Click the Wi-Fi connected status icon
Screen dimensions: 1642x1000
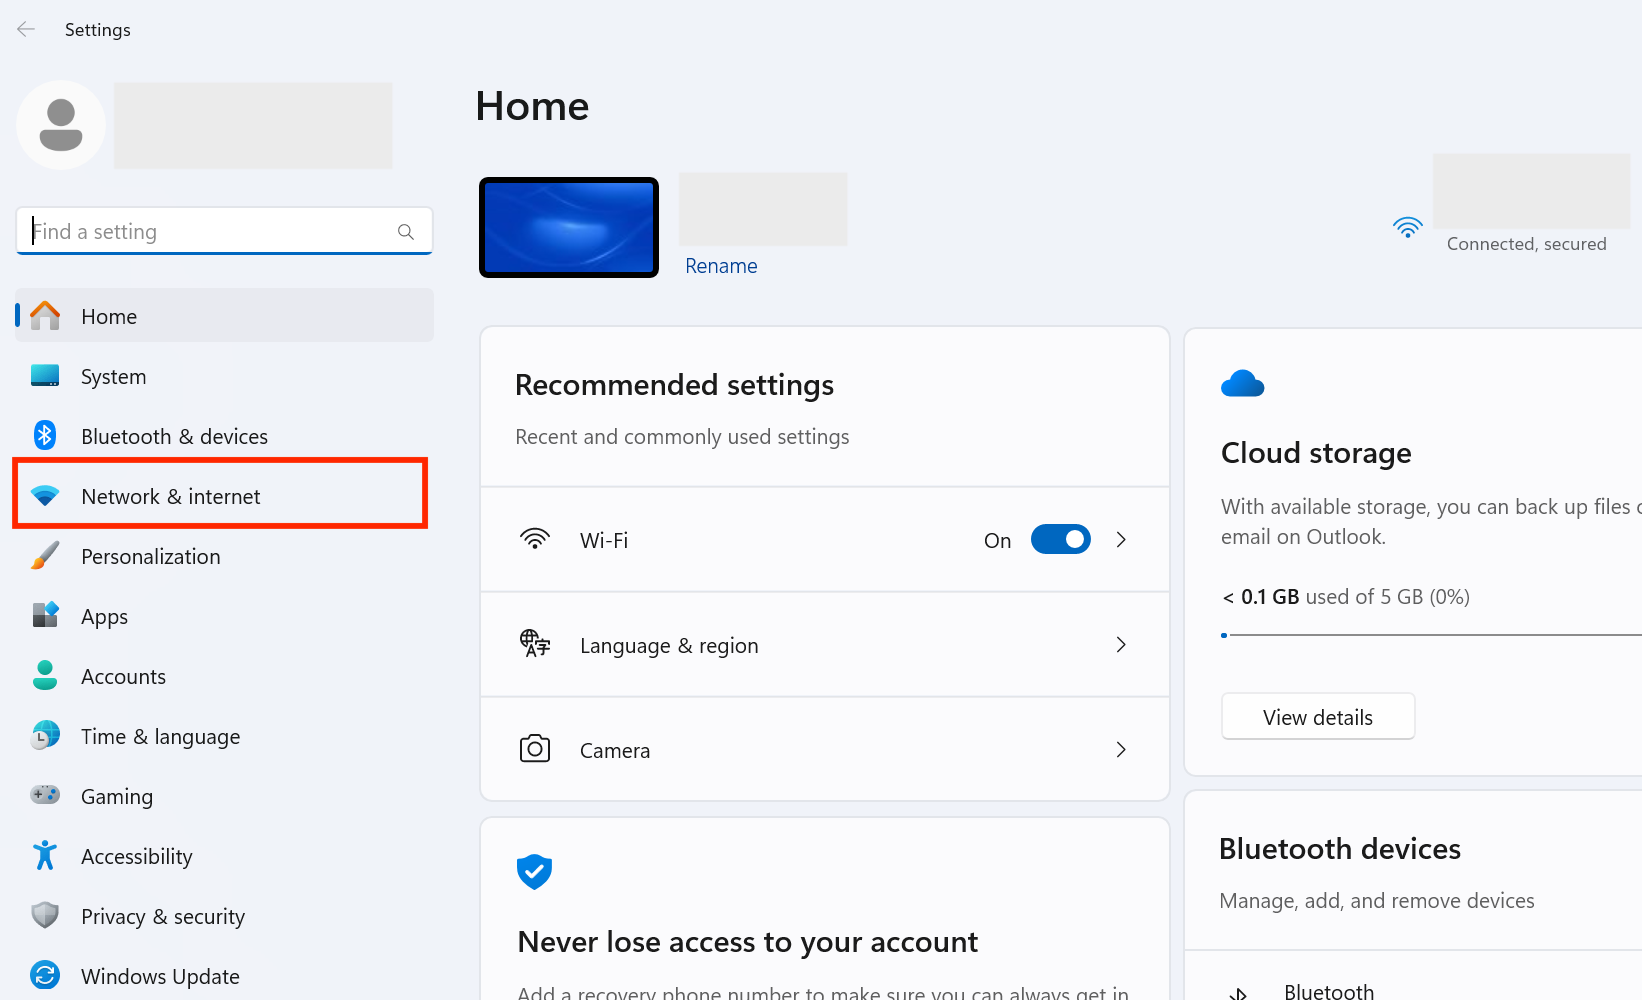(x=1407, y=228)
